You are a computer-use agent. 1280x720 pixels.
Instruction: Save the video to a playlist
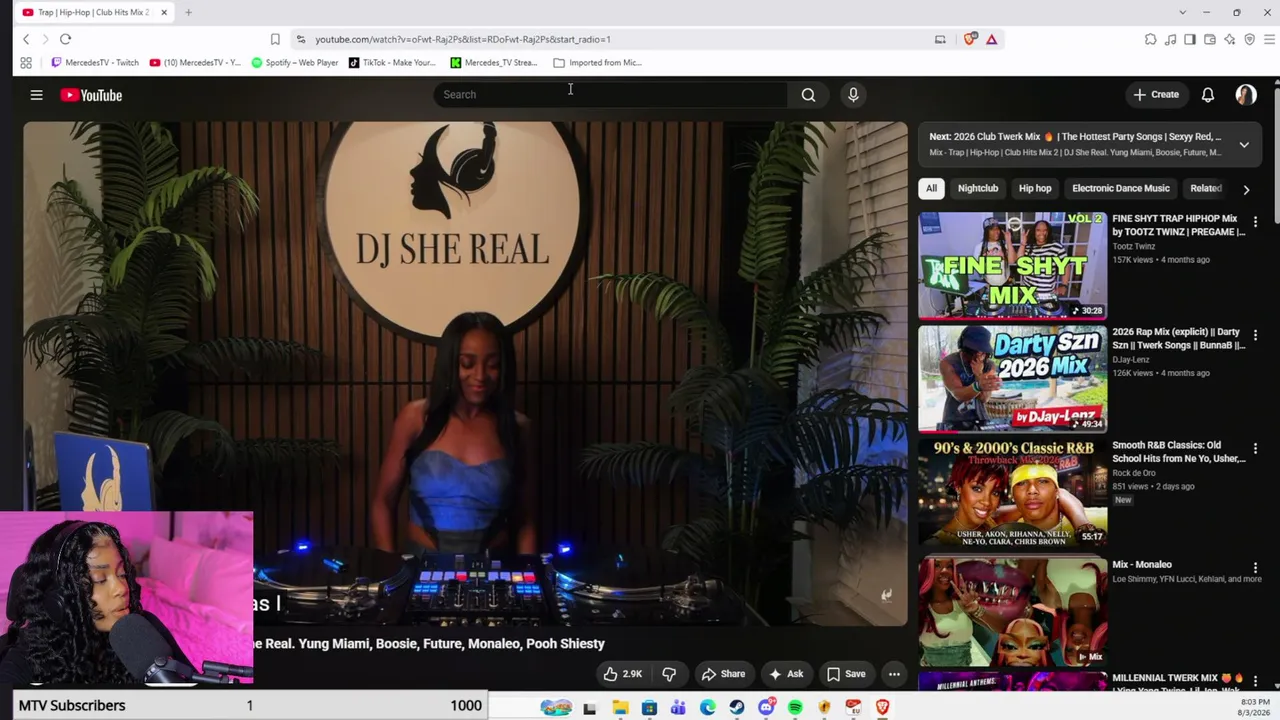(846, 674)
